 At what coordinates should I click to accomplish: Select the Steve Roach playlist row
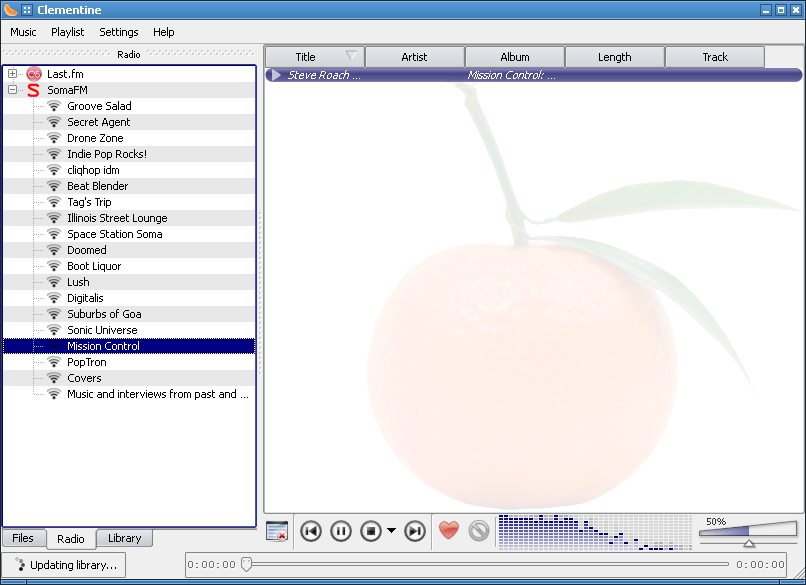coord(534,75)
